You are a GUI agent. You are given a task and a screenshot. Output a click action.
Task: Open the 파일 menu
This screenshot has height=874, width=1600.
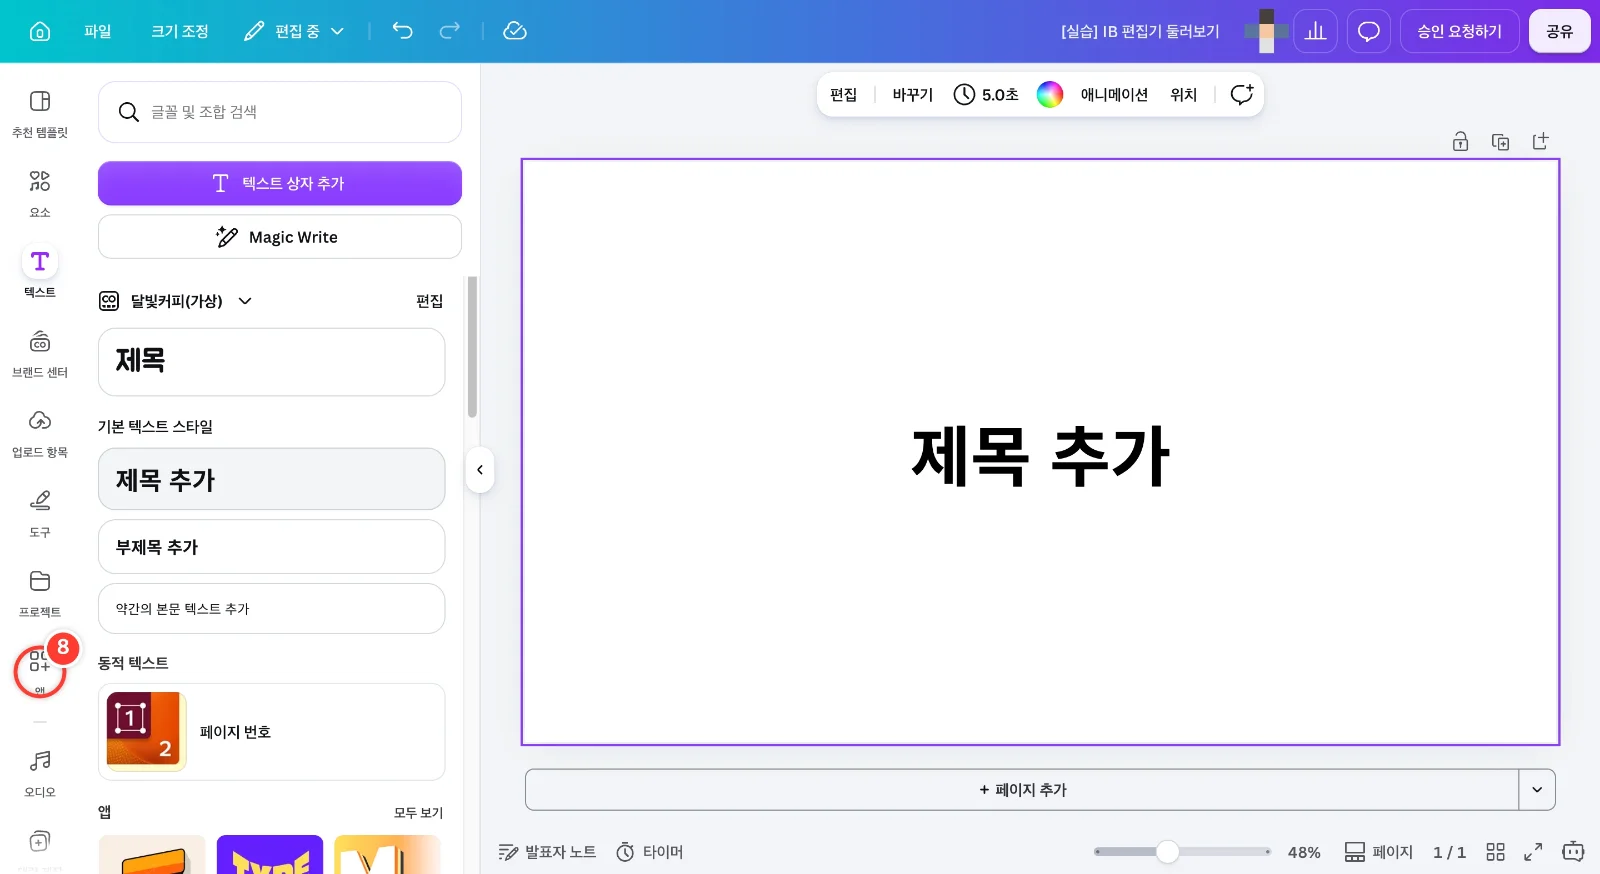tap(98, 31)
